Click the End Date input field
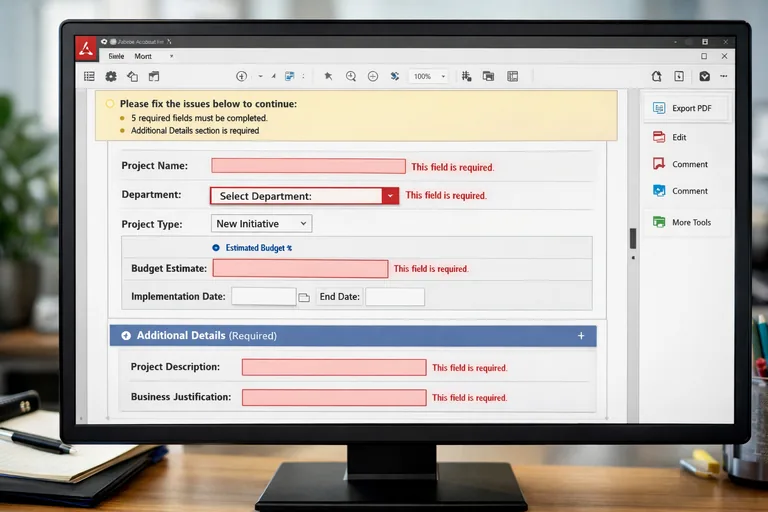 pos(395,297)
